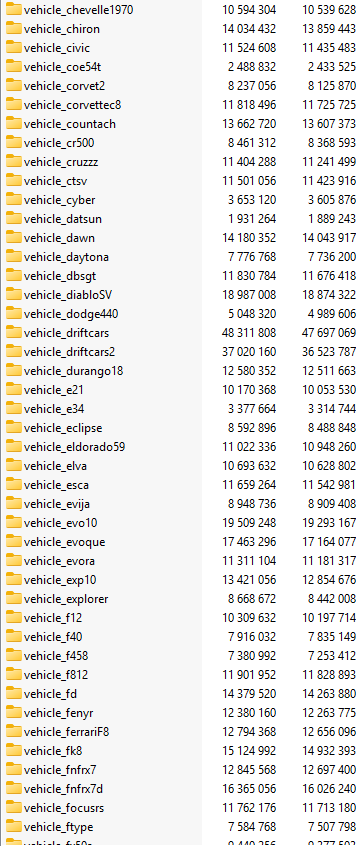This screenshot has width=361, height=846.
Task: Click size value 48 311 808
Action: [x=249, y=333]
